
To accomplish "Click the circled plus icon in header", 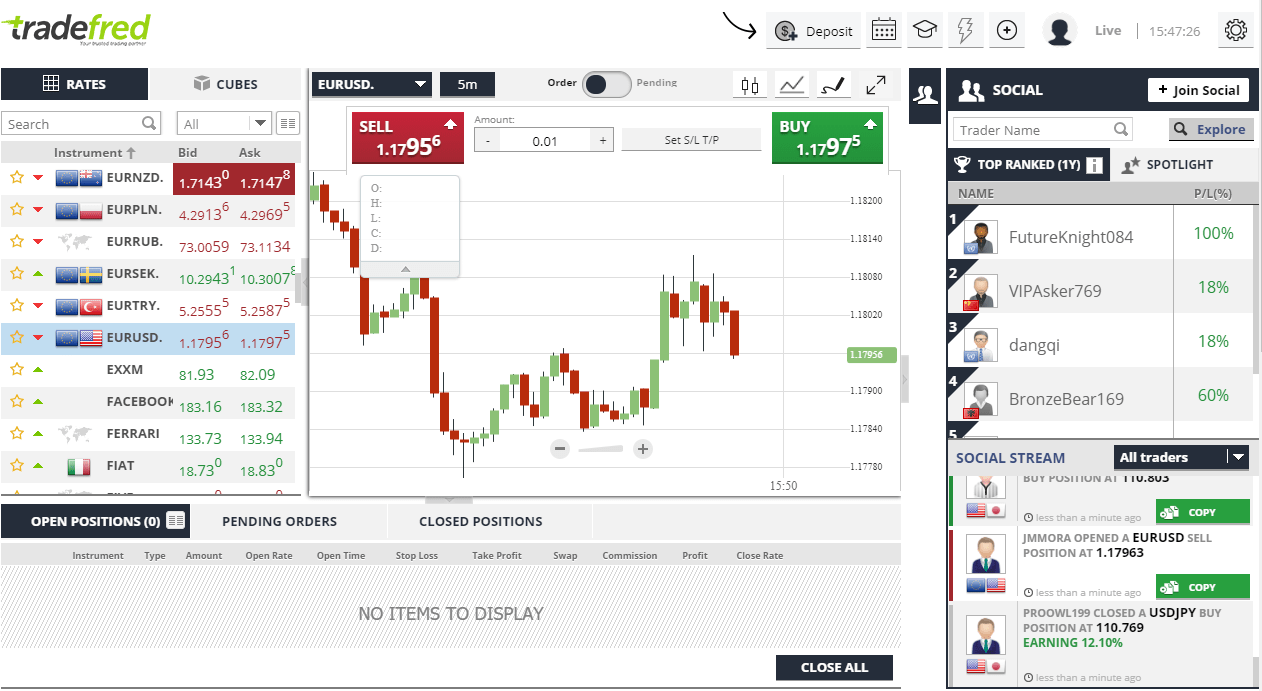I will (1007, 30).
